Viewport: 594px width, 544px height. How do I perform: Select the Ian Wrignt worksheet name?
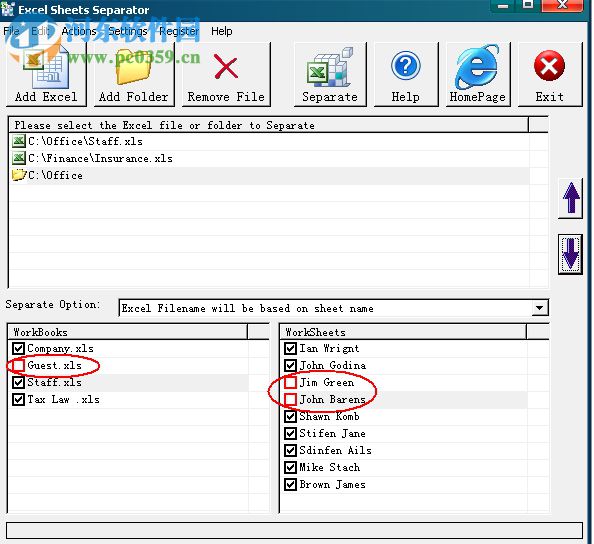(x=329, y=349)
